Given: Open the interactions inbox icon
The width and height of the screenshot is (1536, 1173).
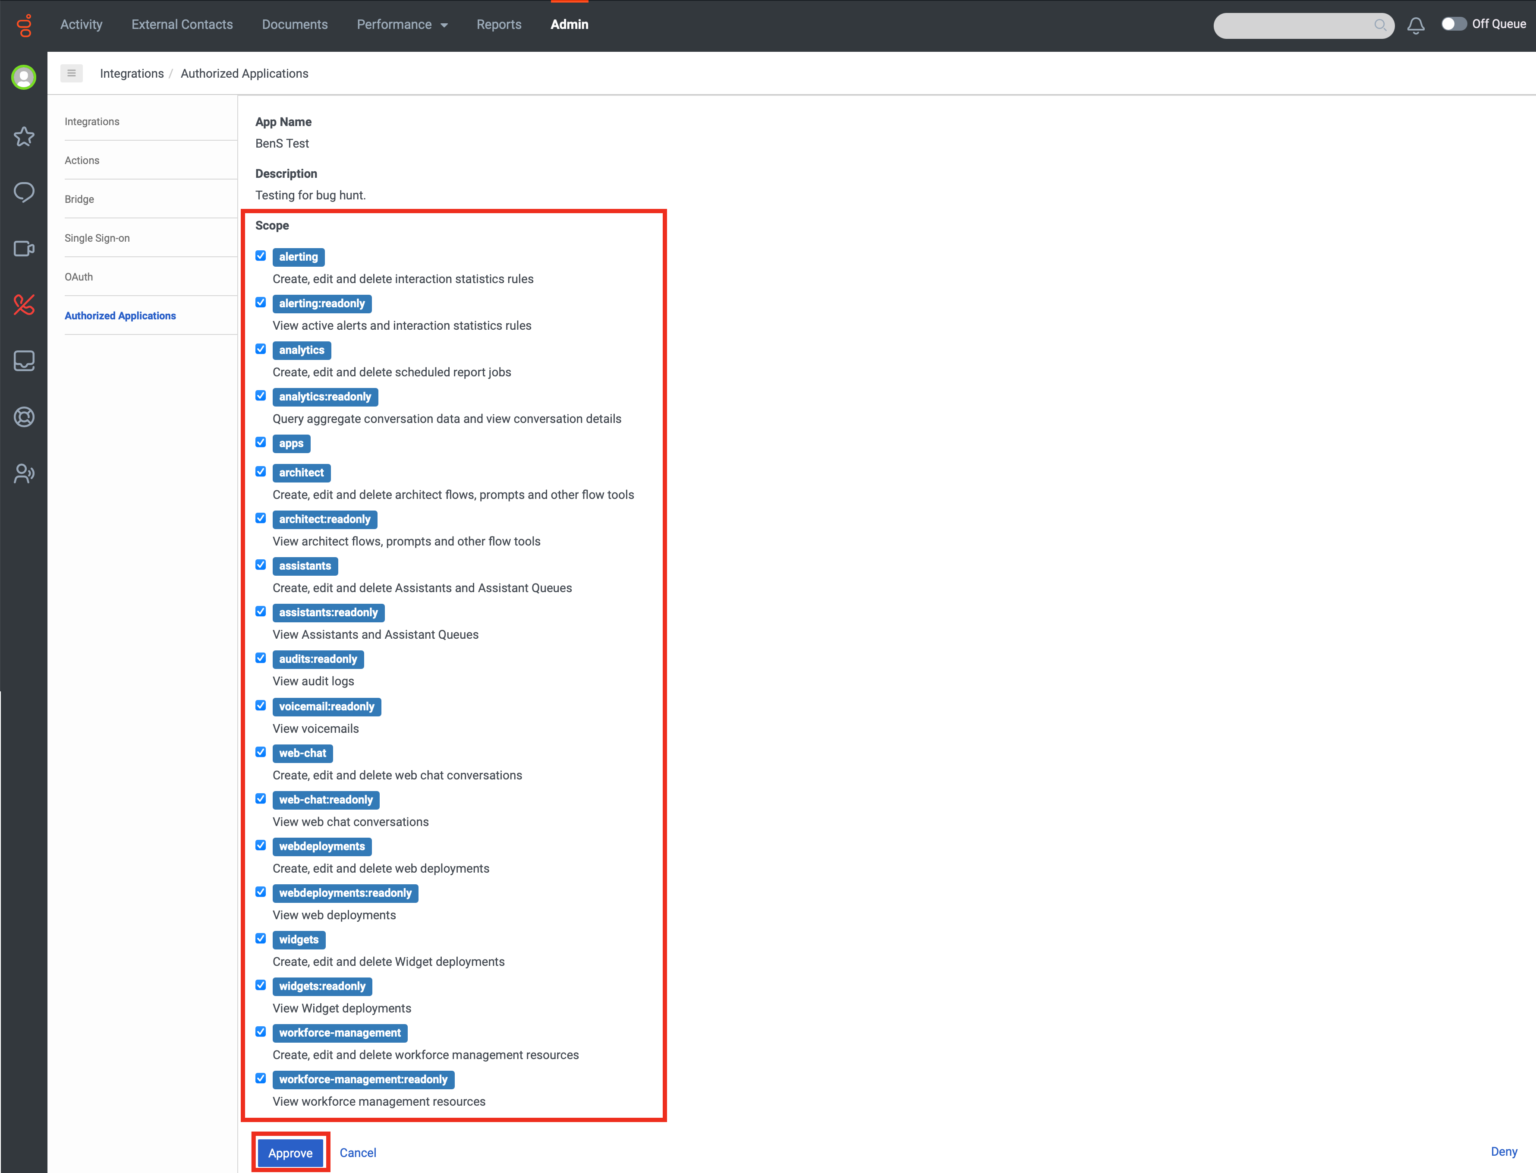Looking at the screenshot, I should [x=23, y=361].
